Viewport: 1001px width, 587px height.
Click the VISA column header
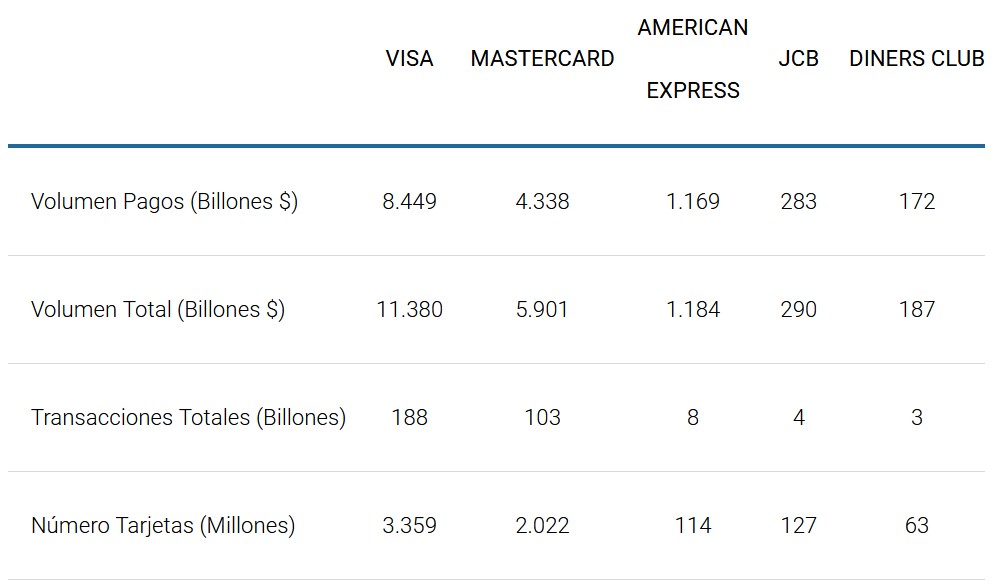coord(409,59)
